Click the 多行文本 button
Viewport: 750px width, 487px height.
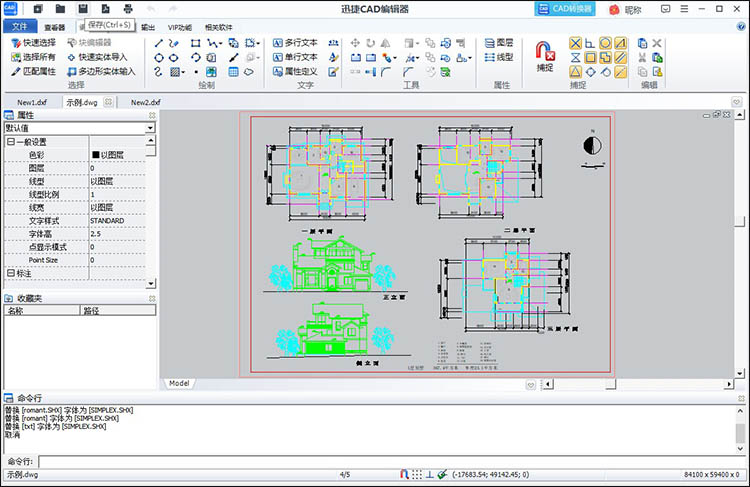pos(295,43)
